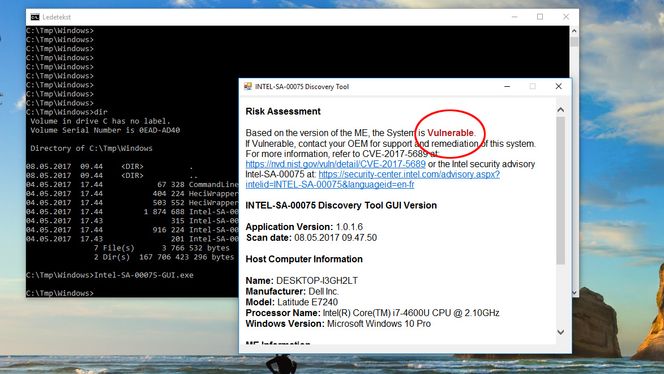Click the Discovery Tool GUI Version heading
The height and width of the screenshot is (374, 664).
[x=341, y=205]
